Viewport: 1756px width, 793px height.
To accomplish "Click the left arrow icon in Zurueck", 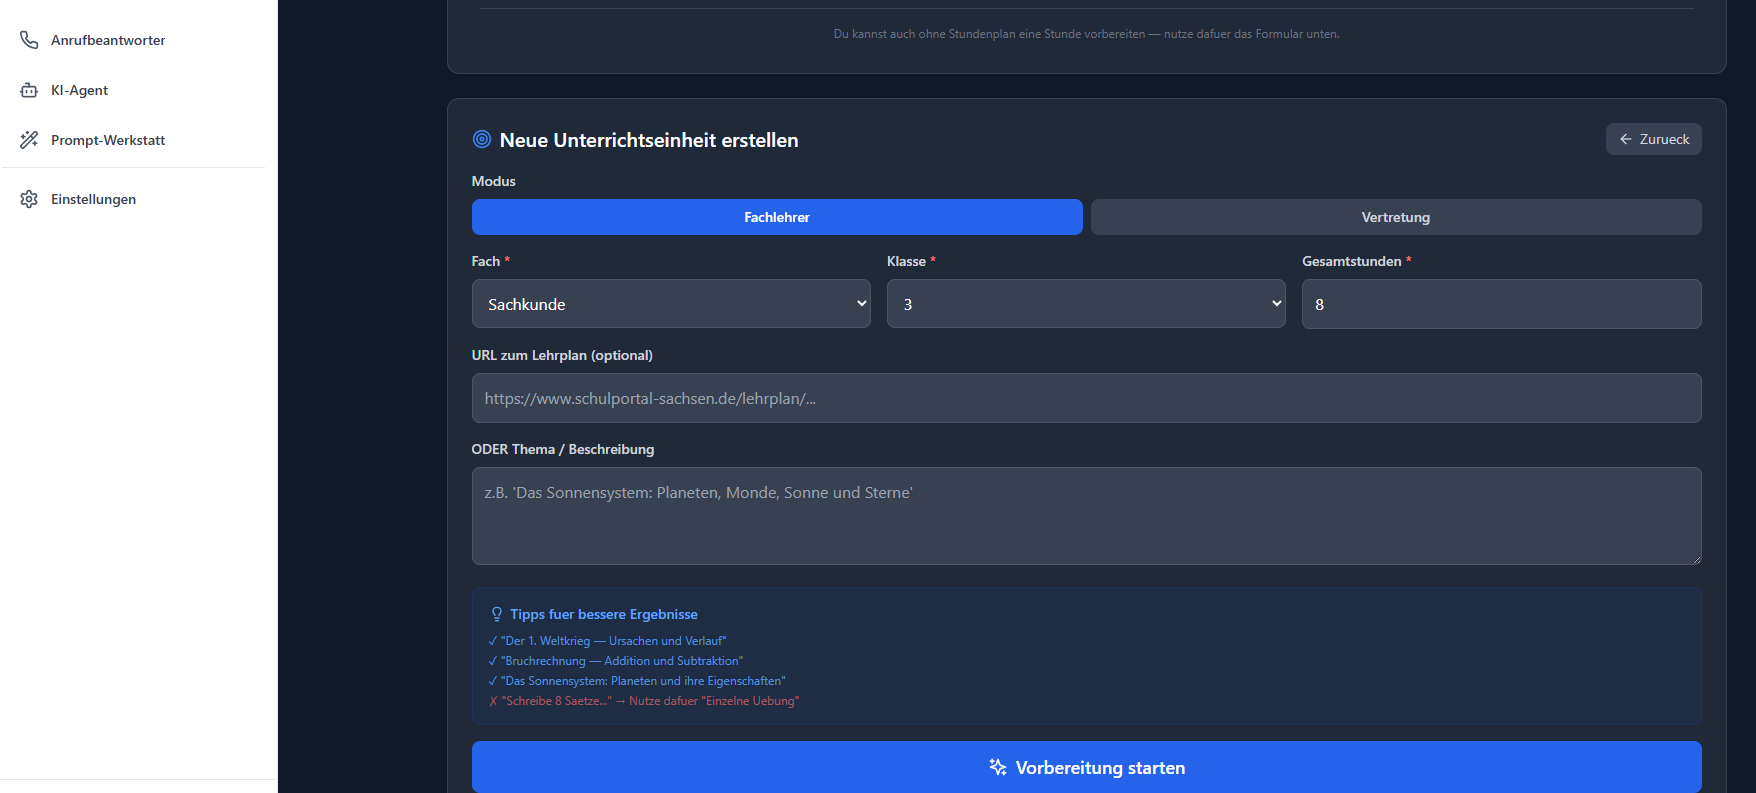I will point(1626,140).
